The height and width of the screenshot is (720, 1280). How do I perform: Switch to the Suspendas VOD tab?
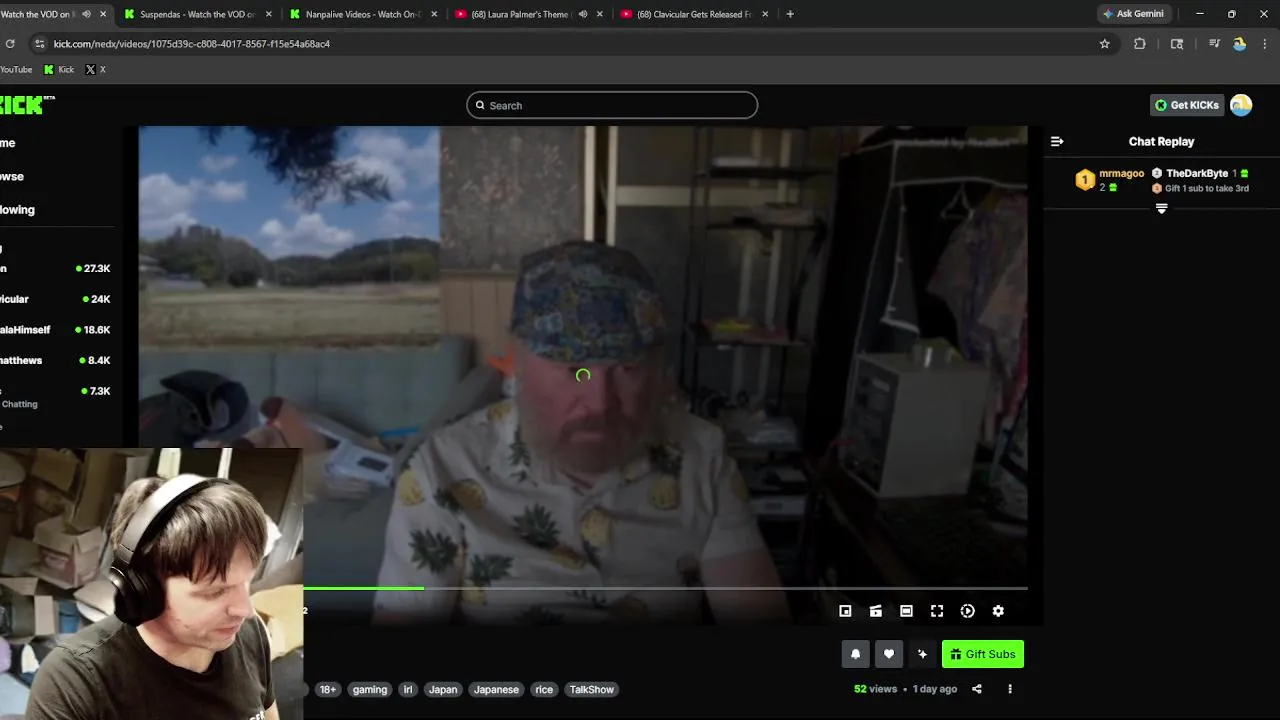click(200, 14)
